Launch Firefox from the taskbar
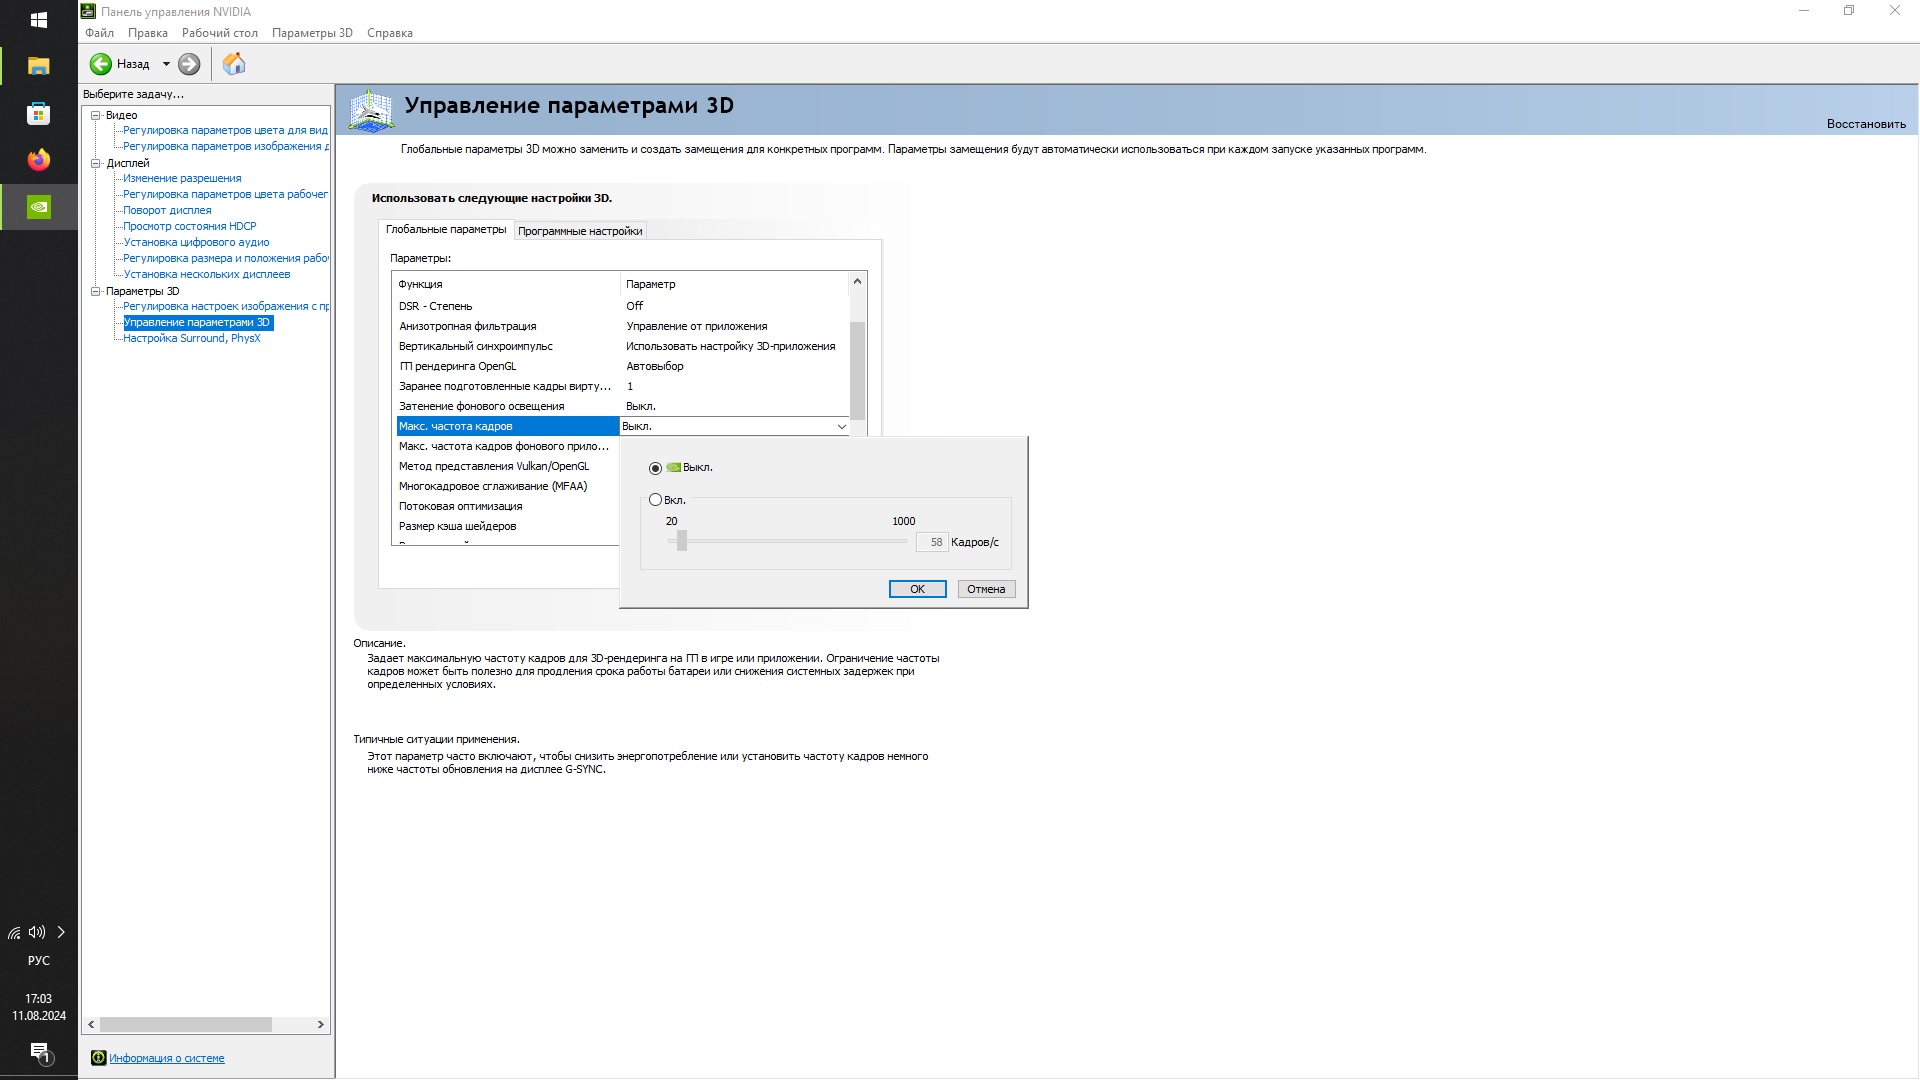 [x=38, y=160]
